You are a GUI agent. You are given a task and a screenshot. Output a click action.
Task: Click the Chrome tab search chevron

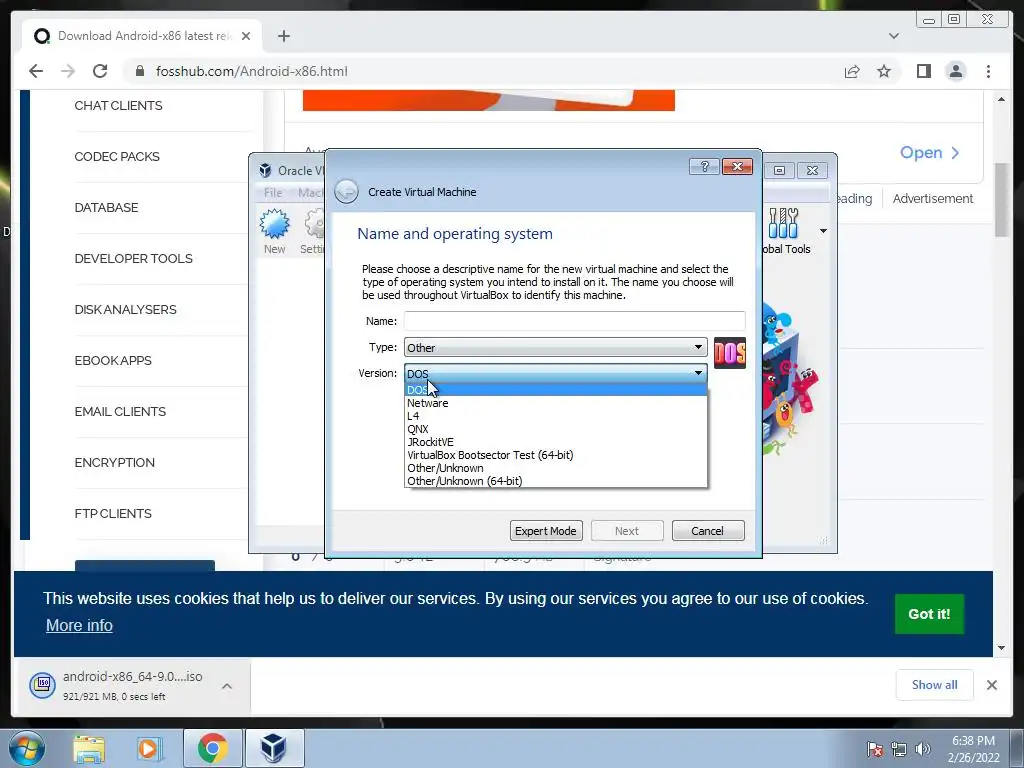pos(894,36)
